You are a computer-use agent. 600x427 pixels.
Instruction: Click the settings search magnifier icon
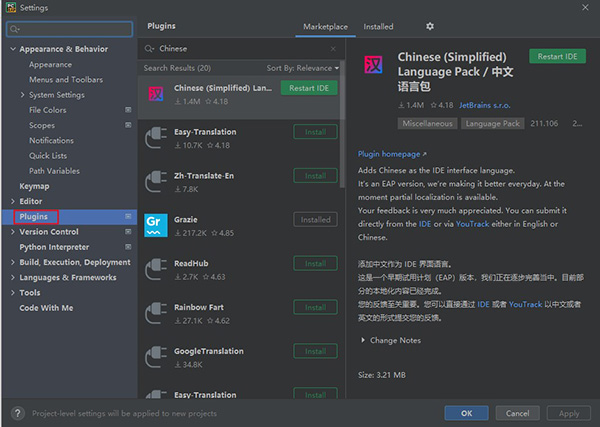tap(15, 29)
